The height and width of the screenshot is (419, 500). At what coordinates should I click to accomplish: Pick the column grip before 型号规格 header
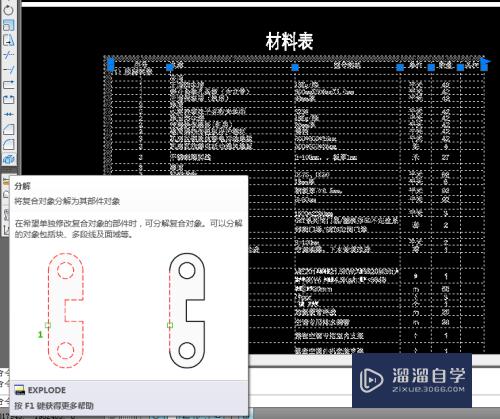[x=295, y=68]
